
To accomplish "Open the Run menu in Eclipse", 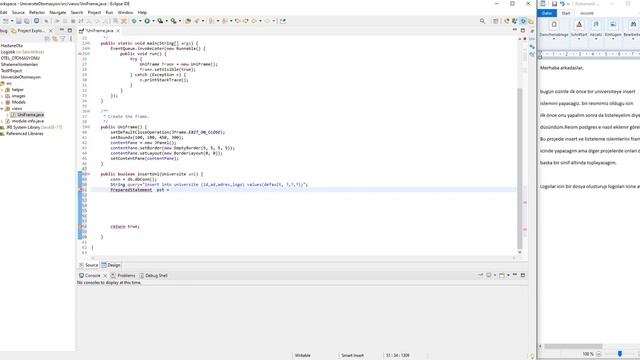I will [109, 13].
